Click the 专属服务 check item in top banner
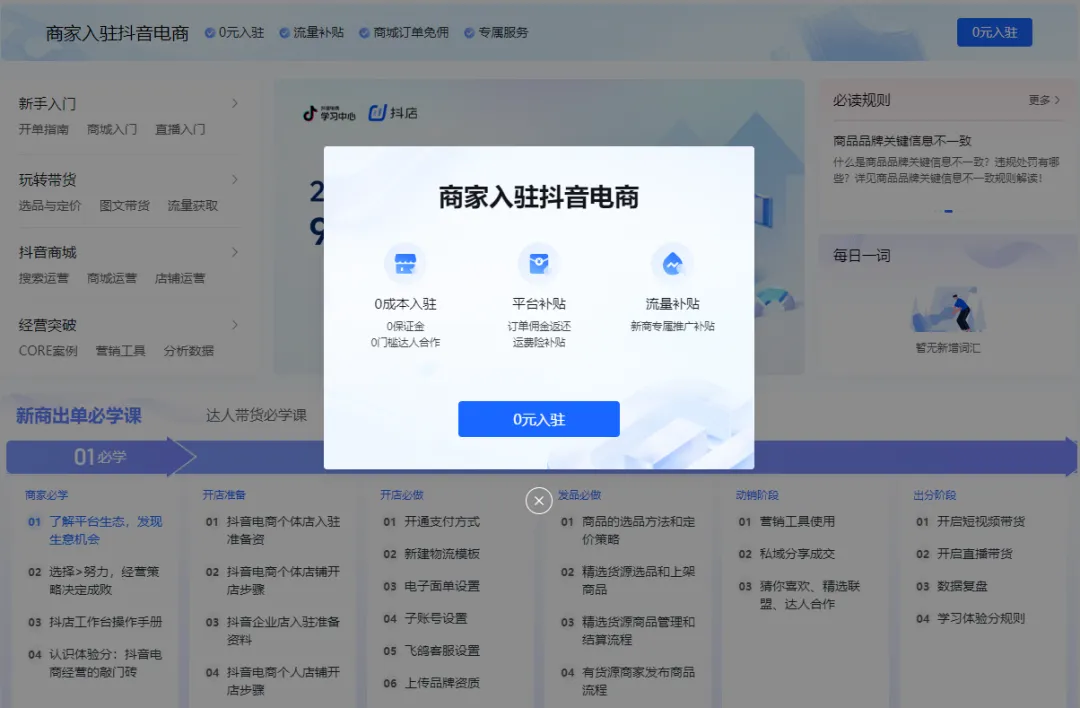 496,32
